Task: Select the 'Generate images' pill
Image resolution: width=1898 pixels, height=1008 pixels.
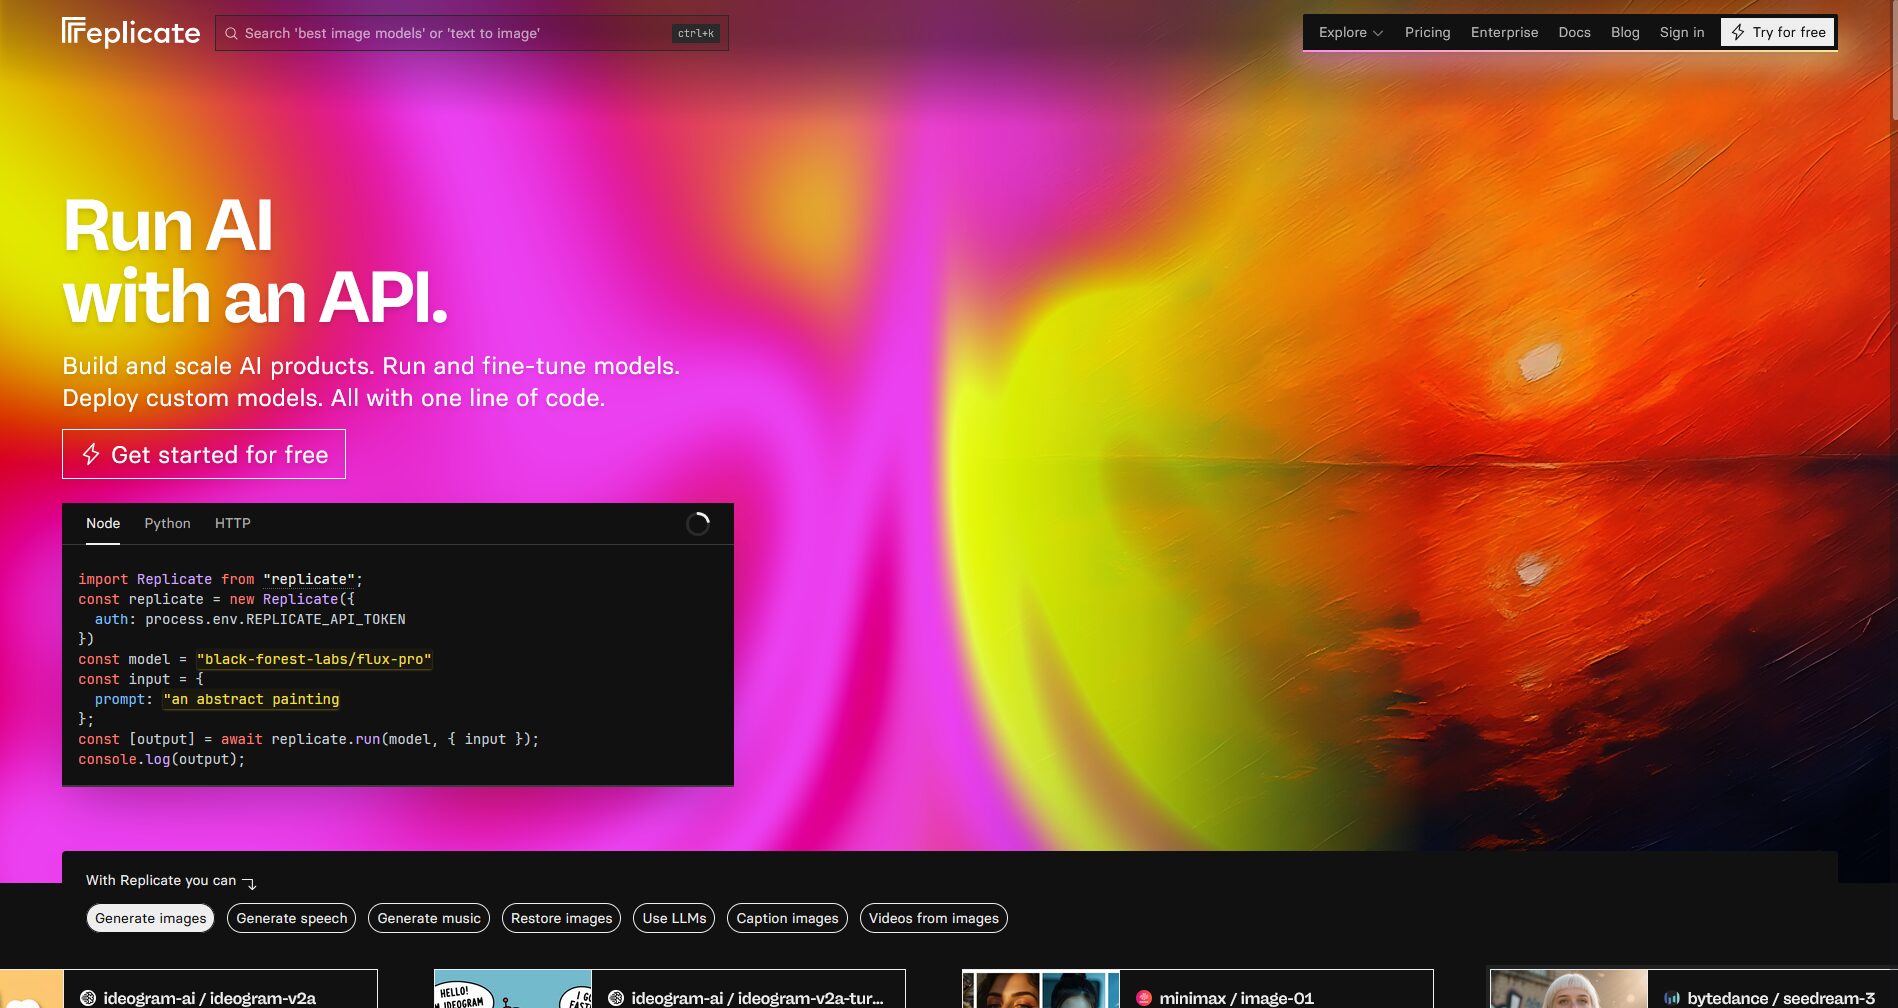Action: pyautogui.click(x=151, y=918)
